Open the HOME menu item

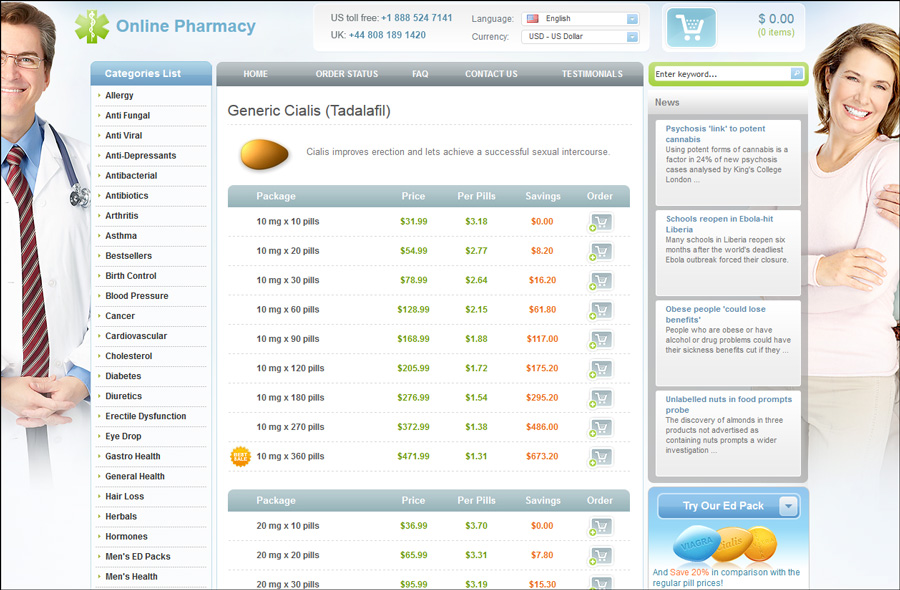255,74
